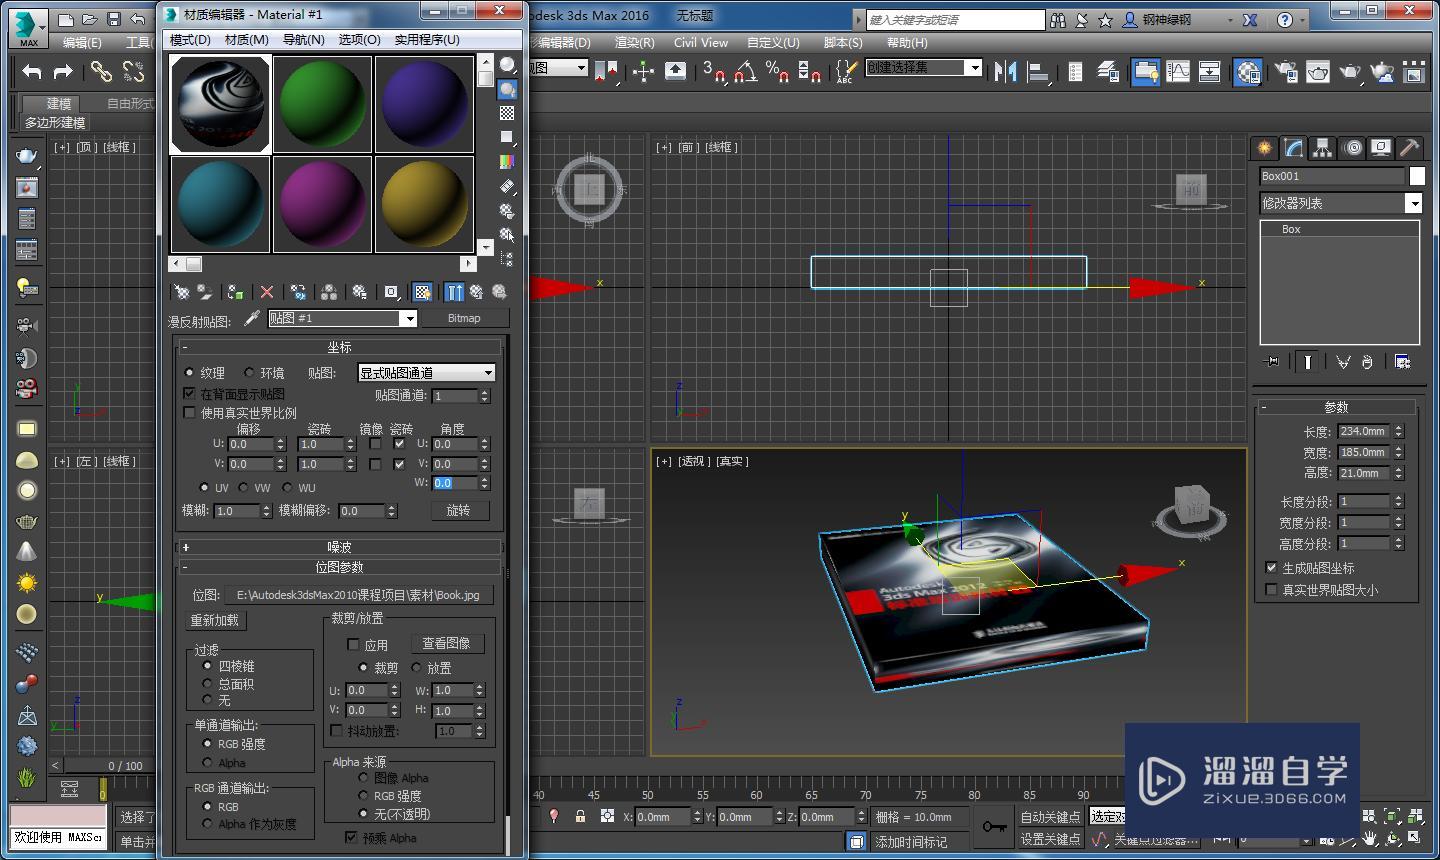Viewport: 1440px width, 860px height.
Task: Open 显式贴图通道 mapping dropdown
Action: click(x=427, y=373)
